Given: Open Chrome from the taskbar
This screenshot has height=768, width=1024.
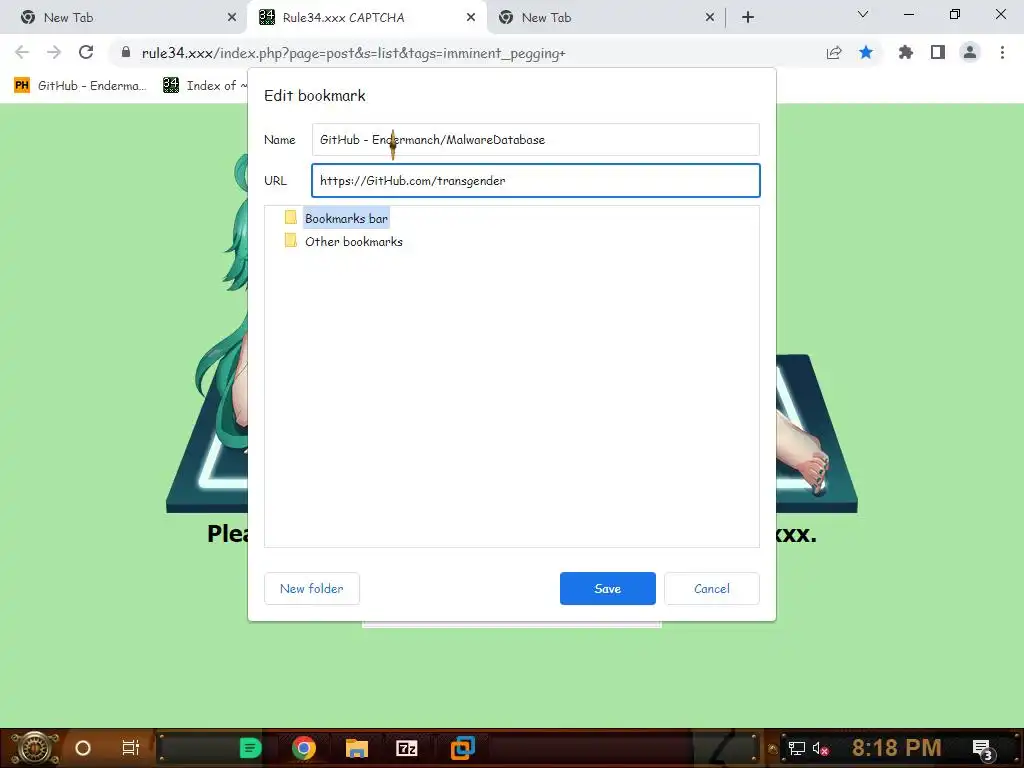Looking at the screenshot, I should pyautogui.click(x=304, y=748).
